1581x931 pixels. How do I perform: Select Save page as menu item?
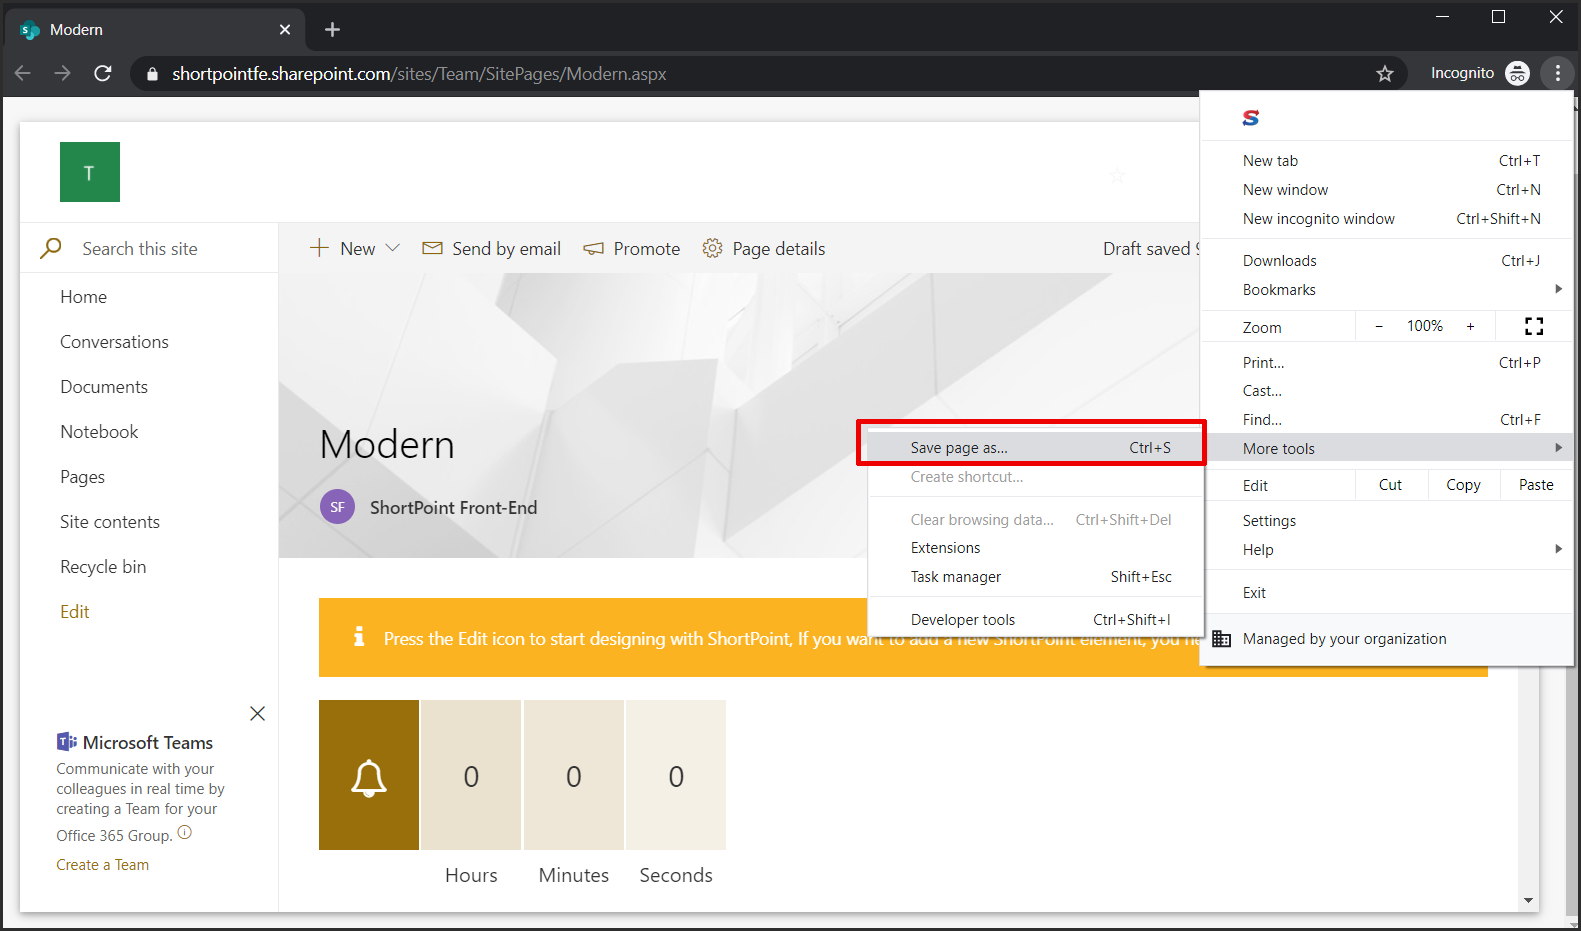[x=1035, y=448]
